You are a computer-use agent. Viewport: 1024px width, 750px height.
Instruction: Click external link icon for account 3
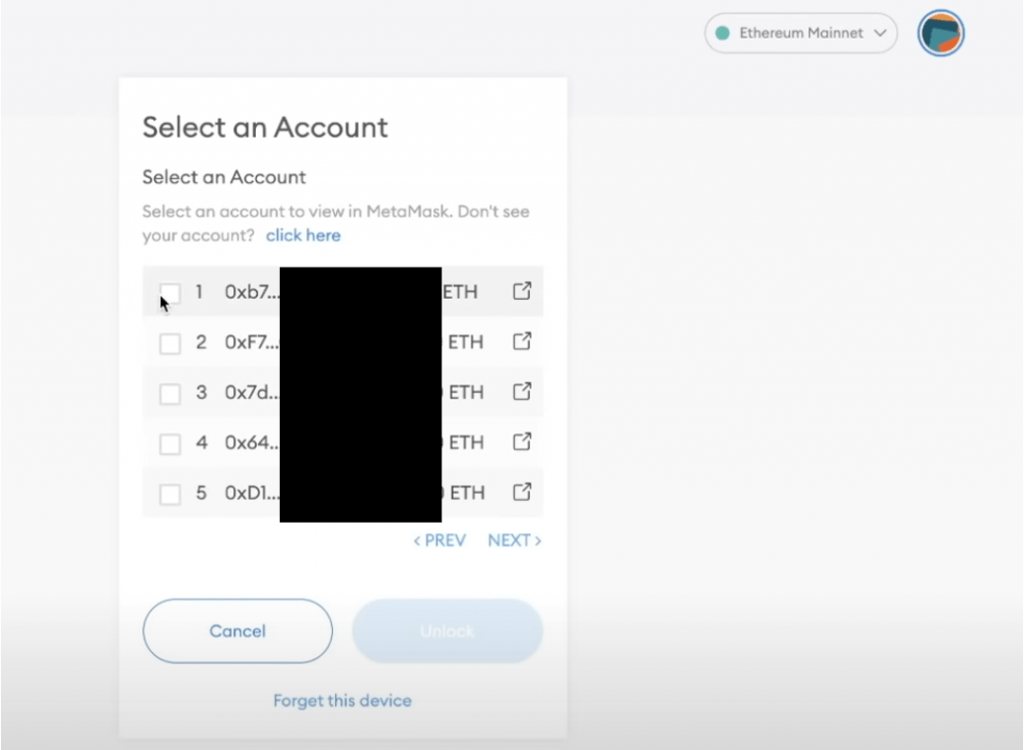[x=521, y=391]
